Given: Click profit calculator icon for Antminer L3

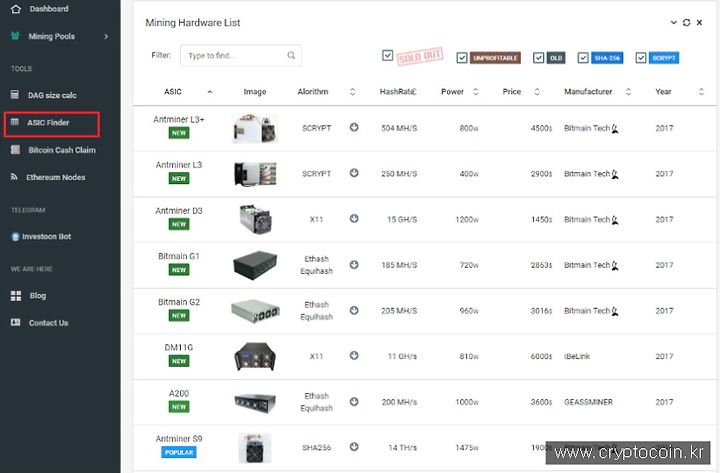Looking at the screenshot, I should pyautogui.click(x=354, y=173).
